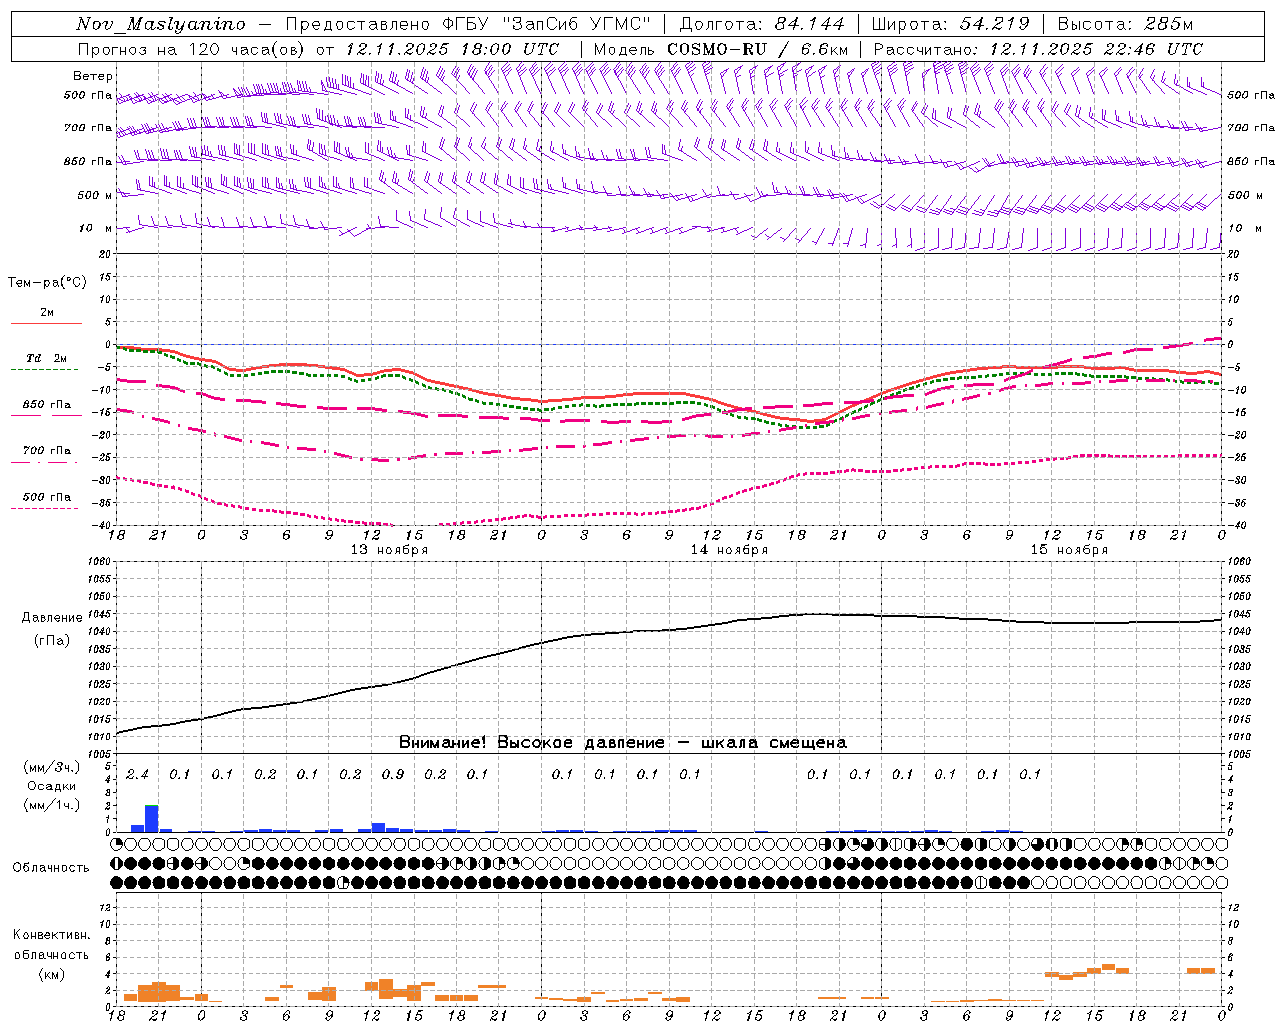
Task: Select the 'Широта: 54.219' latitude text
Action: 950,24
